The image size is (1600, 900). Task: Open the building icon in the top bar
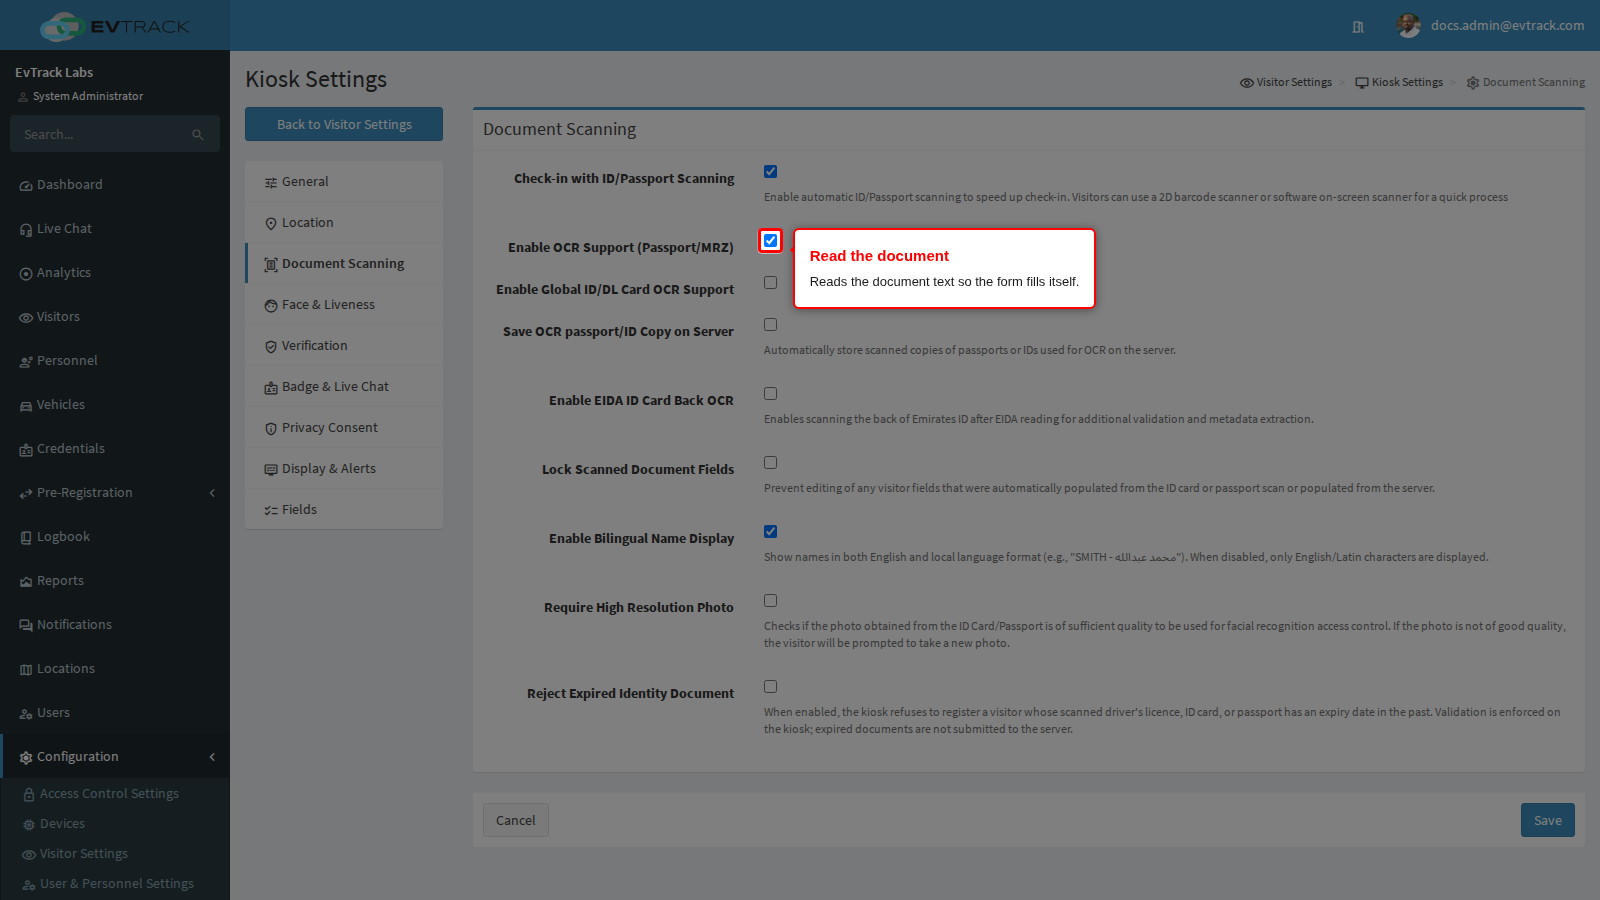1358,27
